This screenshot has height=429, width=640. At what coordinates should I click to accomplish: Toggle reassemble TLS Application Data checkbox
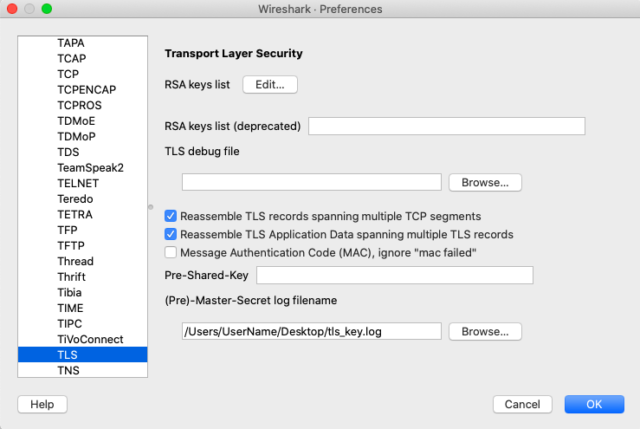coord(171,234)
